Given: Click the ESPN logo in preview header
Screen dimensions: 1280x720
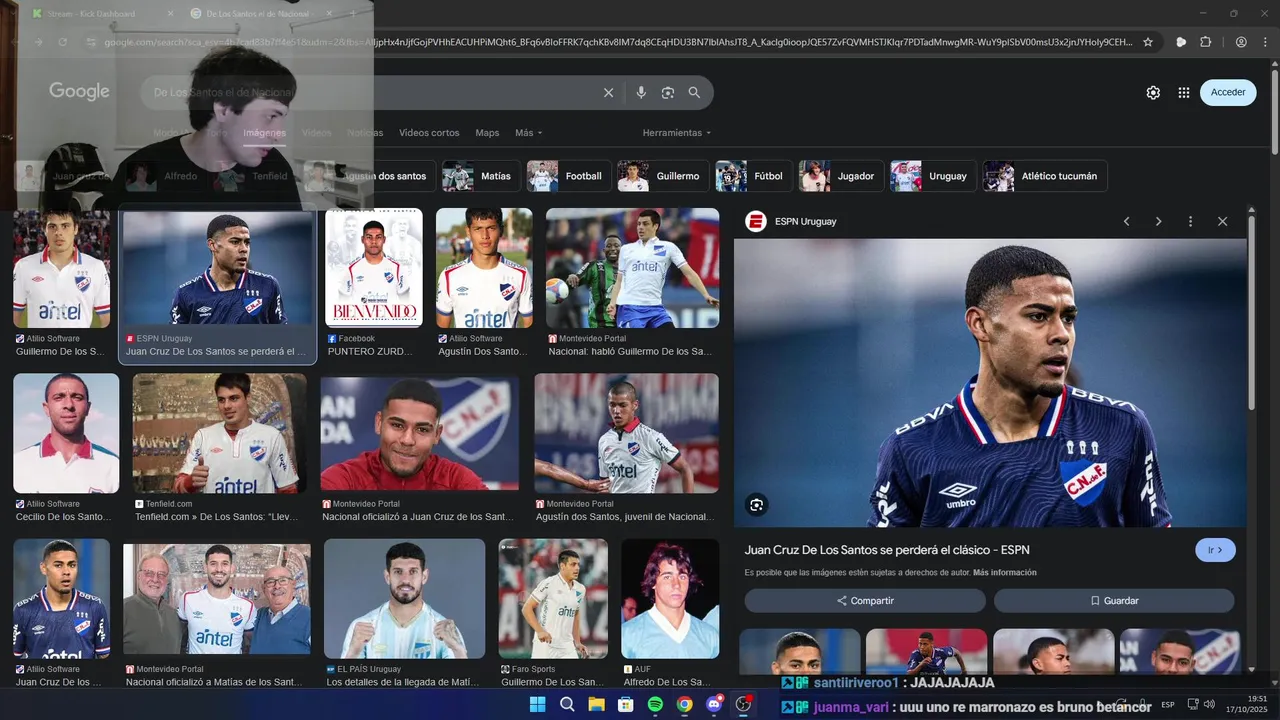Looking at the screenshot, I should point(756,221).
